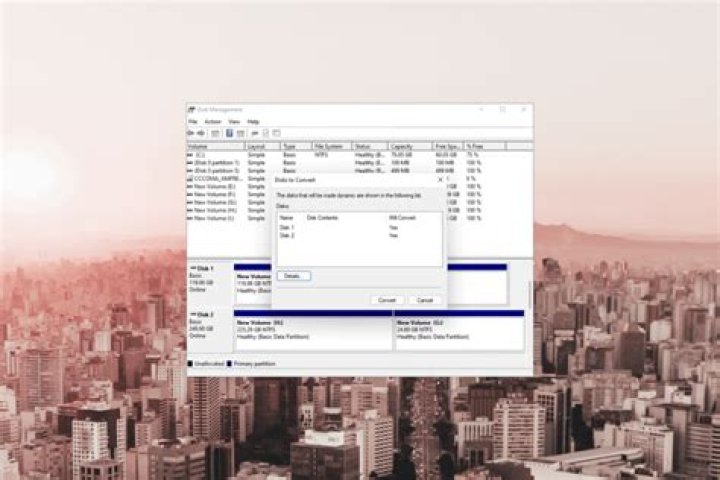Close the Disks to Convert dialog

coord(440,180)
